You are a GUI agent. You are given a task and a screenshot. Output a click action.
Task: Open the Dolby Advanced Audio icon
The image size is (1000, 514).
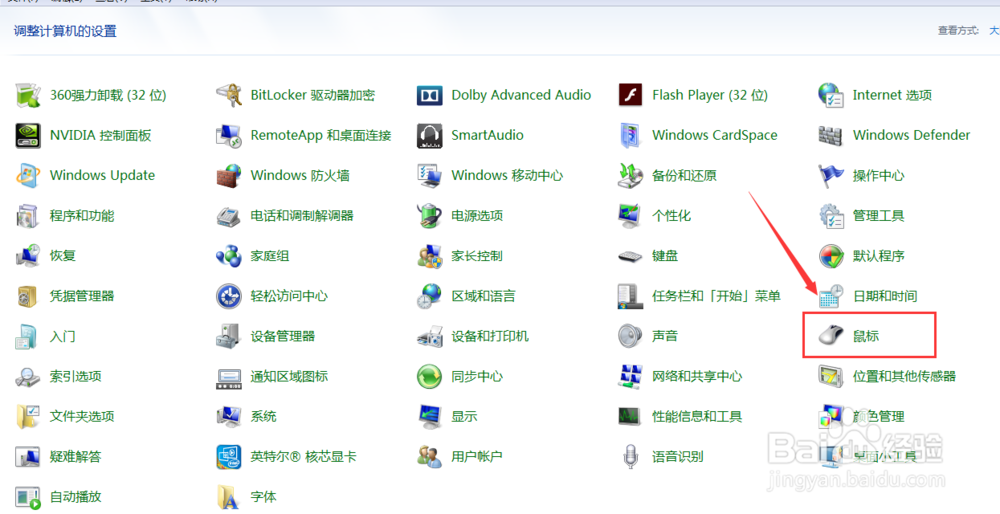tap(430, 96)
